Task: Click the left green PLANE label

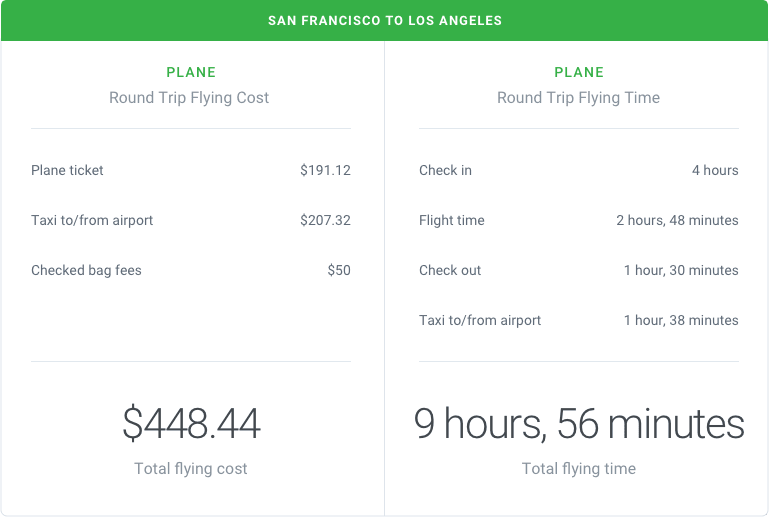Action: 191,72
